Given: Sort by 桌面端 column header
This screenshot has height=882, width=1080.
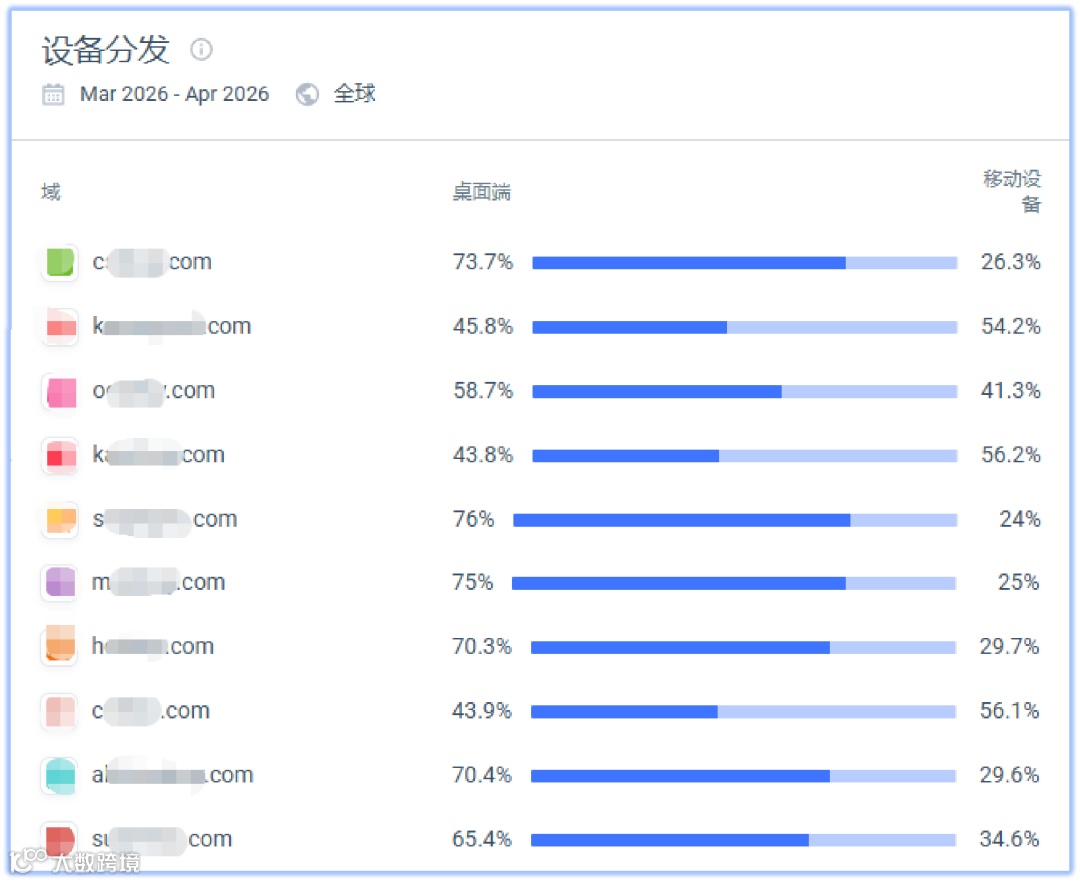Looking at the screenshot, I should tap(482, 192).
